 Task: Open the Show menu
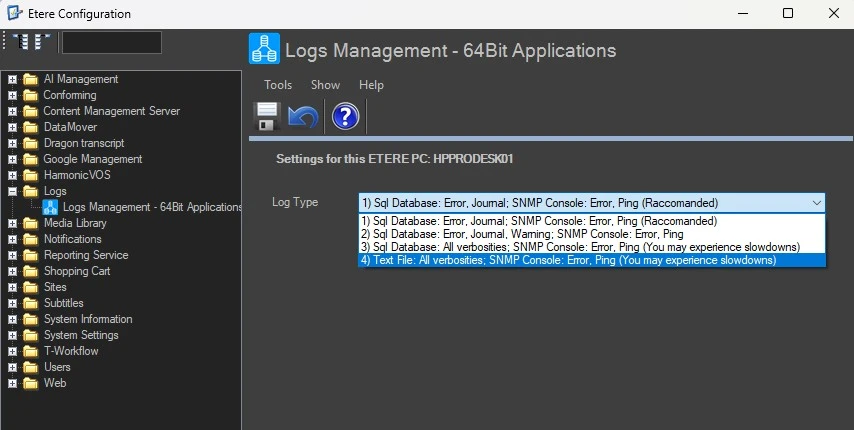pos(325,85)
